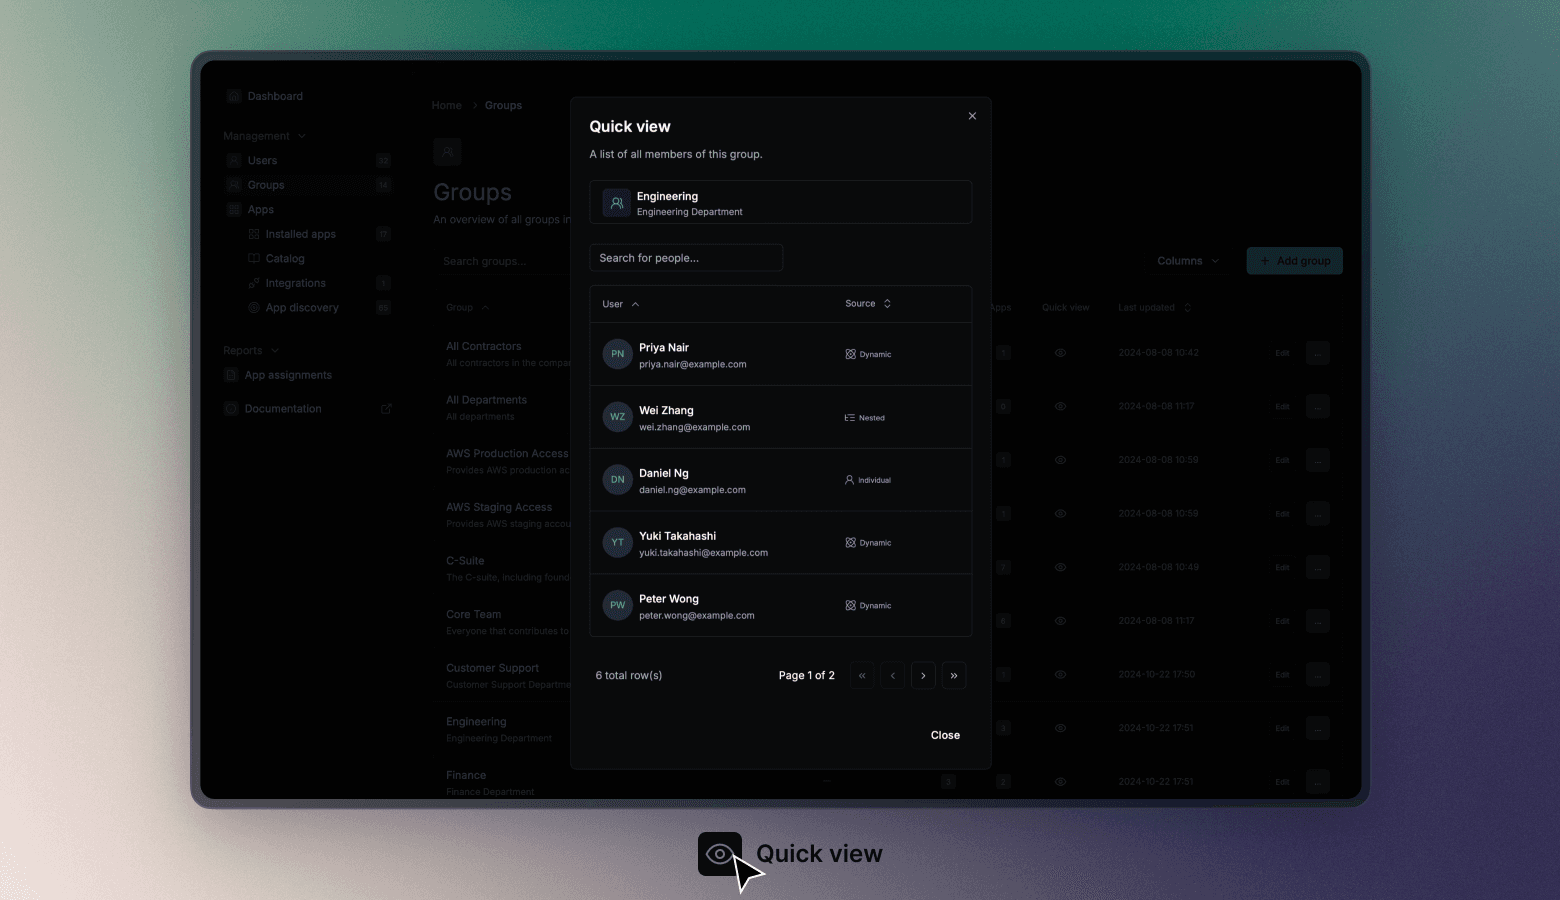Open Quick view eye for All Departments row
This screenshot has height=900, width=1560.
coord(1060,407)
